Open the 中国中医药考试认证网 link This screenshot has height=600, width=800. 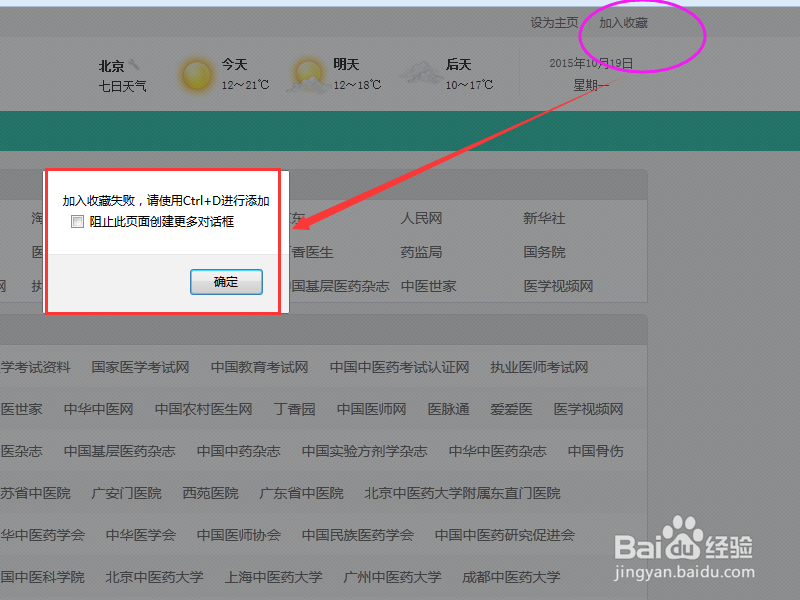399,367
